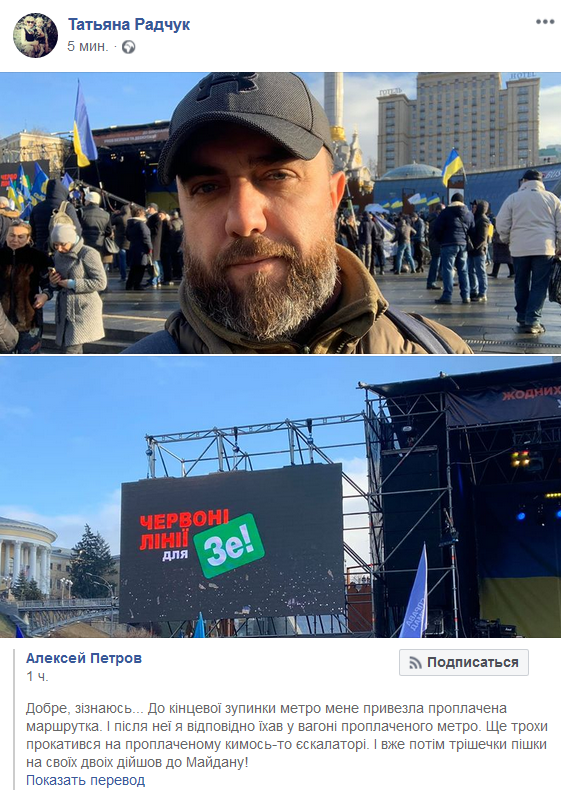Select the Показать перевод link
The width and height of the screenshot is (561, 796).
[85, 780]
